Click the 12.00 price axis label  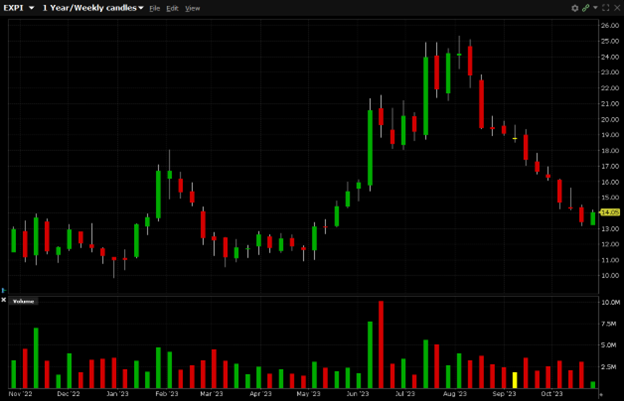click(610, 244)
